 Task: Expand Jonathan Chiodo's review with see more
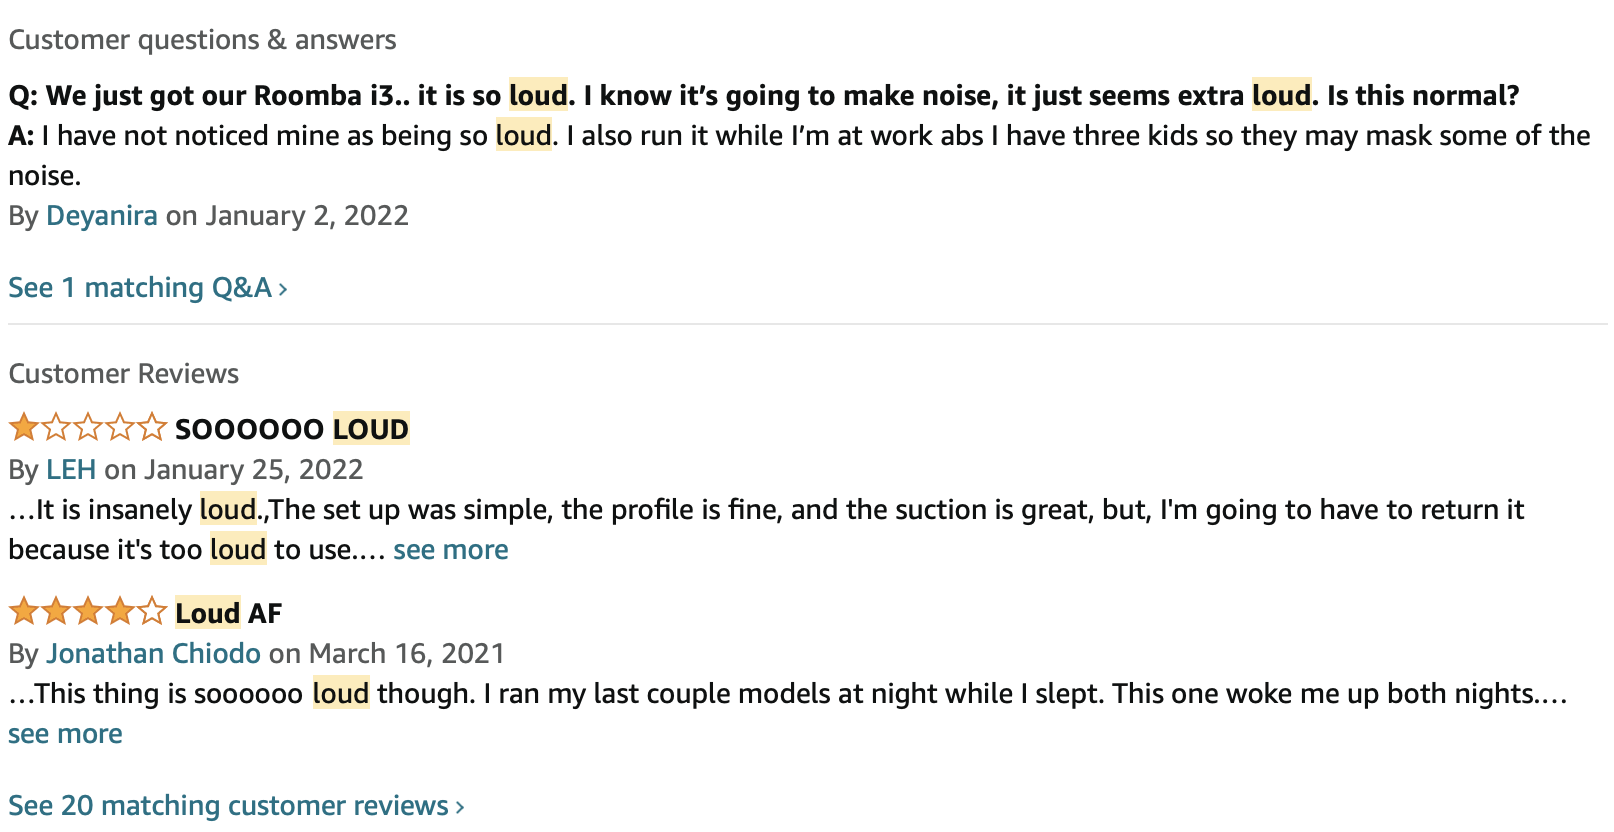[x=65, y=734]
